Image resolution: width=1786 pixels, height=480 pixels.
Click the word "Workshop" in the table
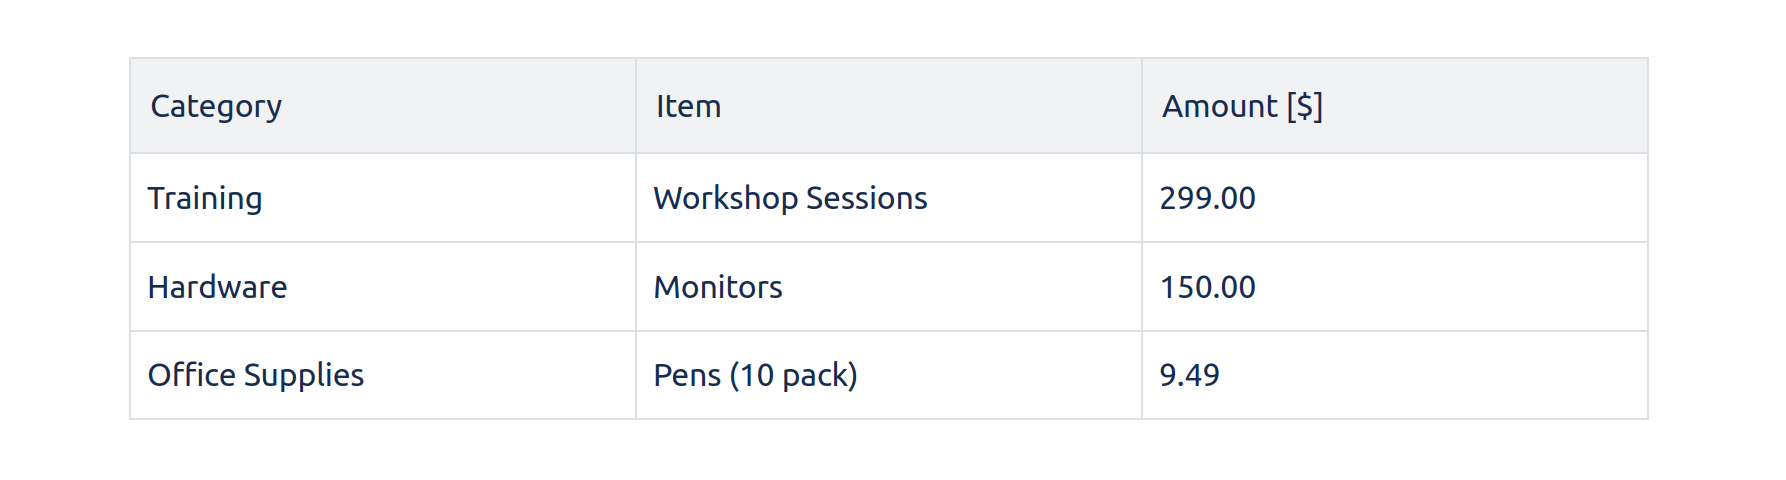click(x=725, y=198)
